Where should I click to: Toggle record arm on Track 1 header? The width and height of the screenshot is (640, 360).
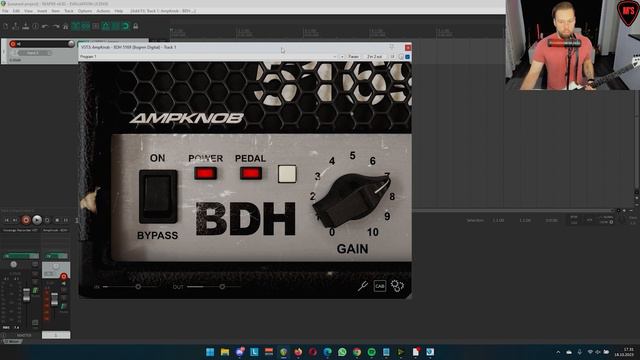(13, 44)
